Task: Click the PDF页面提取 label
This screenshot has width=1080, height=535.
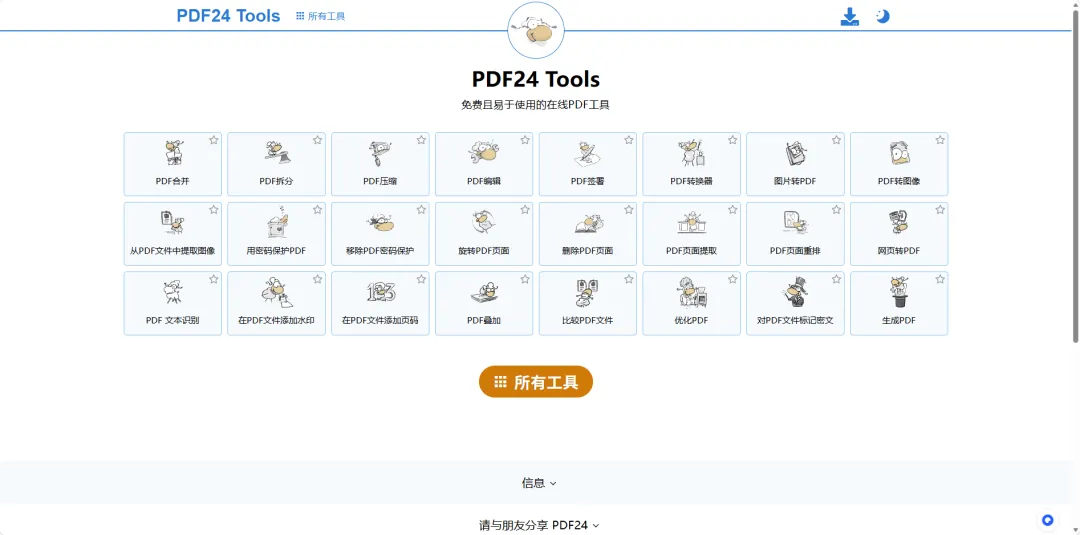Action: 692,251
